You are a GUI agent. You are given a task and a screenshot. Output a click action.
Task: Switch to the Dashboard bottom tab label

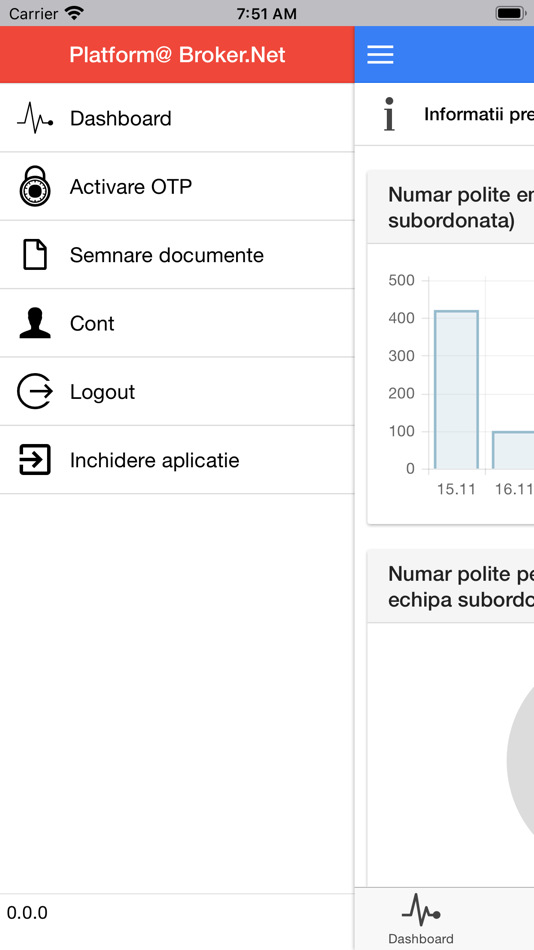[421, 939]
